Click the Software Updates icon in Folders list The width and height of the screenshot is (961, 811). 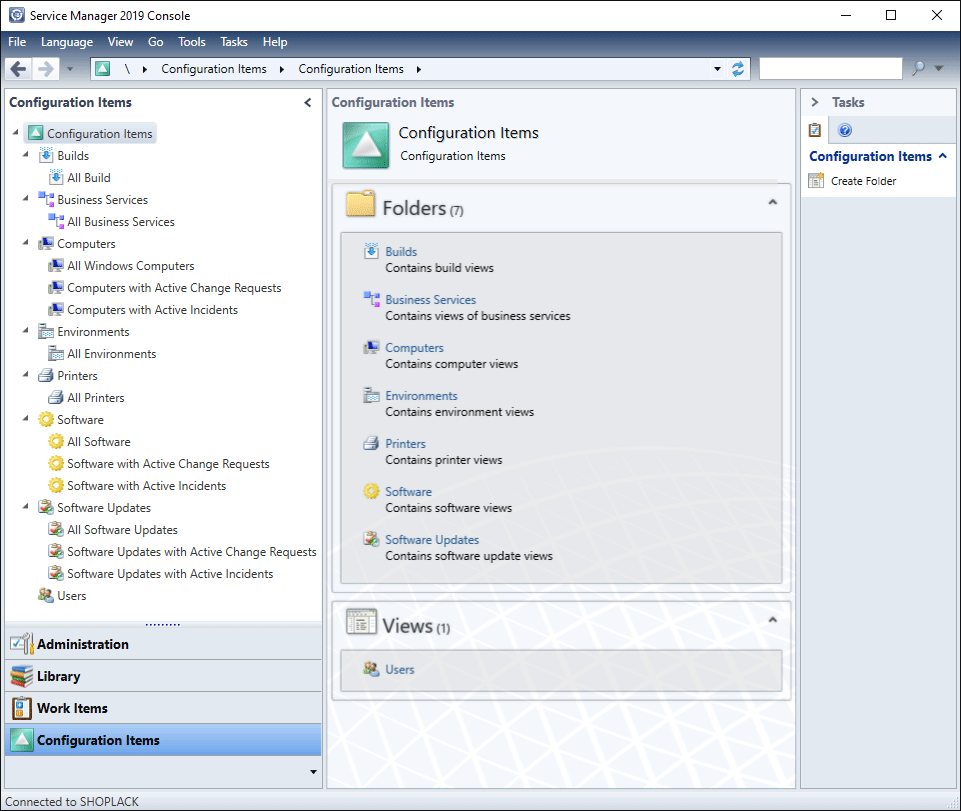(371, 539)
